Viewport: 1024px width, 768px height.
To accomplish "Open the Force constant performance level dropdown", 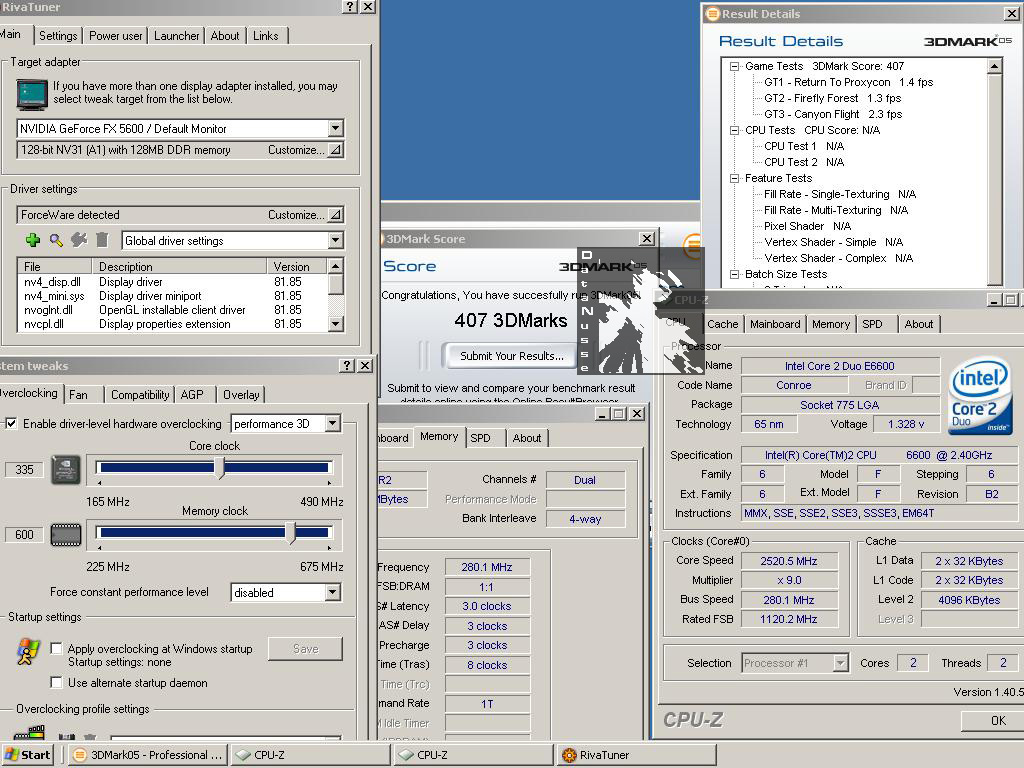I will (x=332, y=592).
